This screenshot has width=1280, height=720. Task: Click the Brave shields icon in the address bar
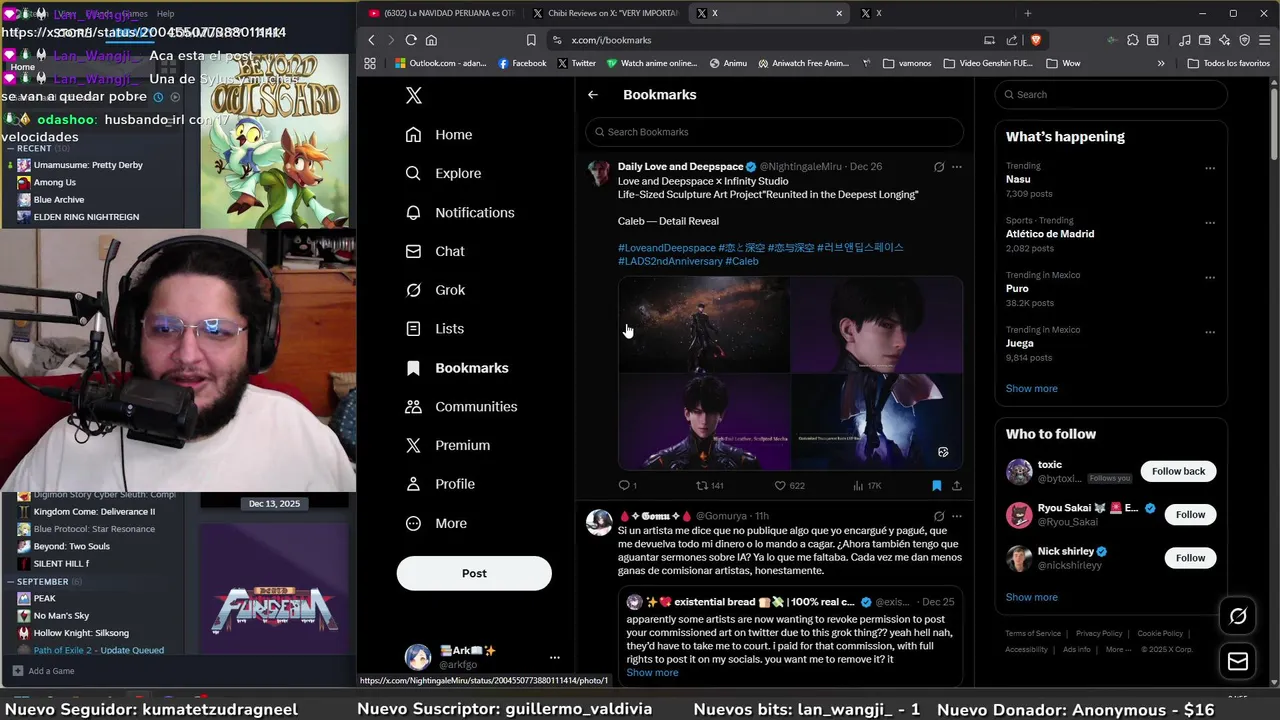click(x=1035, y=40)
